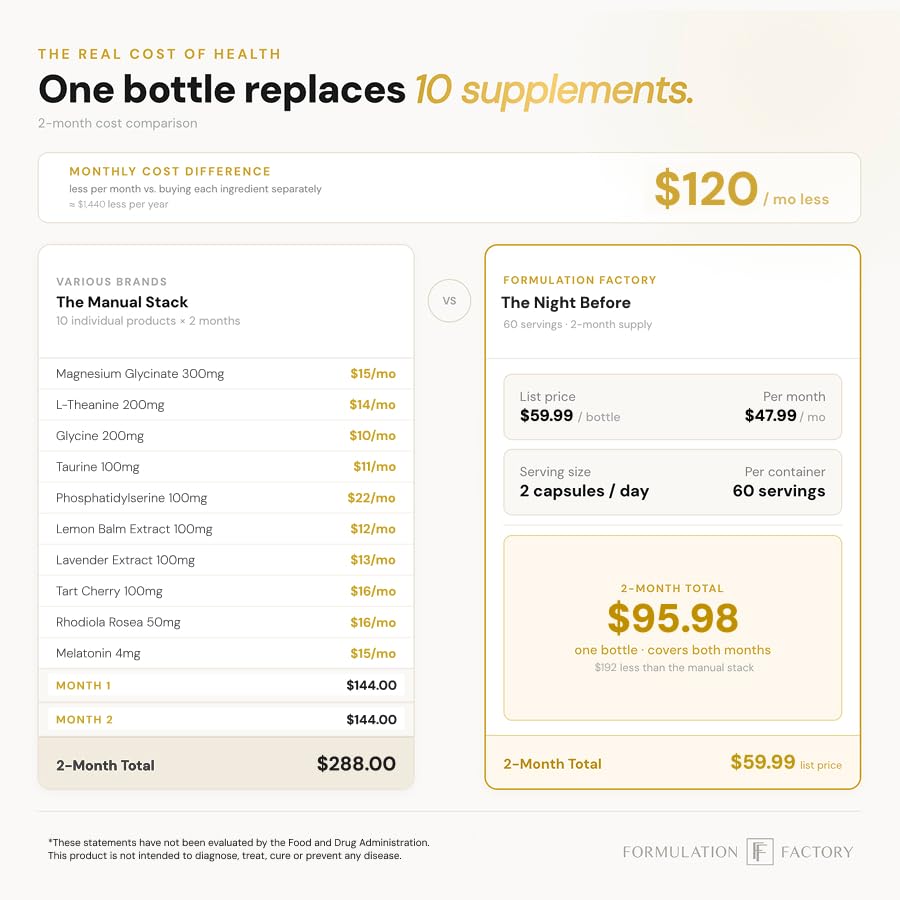Click the circular VS badge
The width and height of the screenshot is (900, 900).
pos(449,300)
